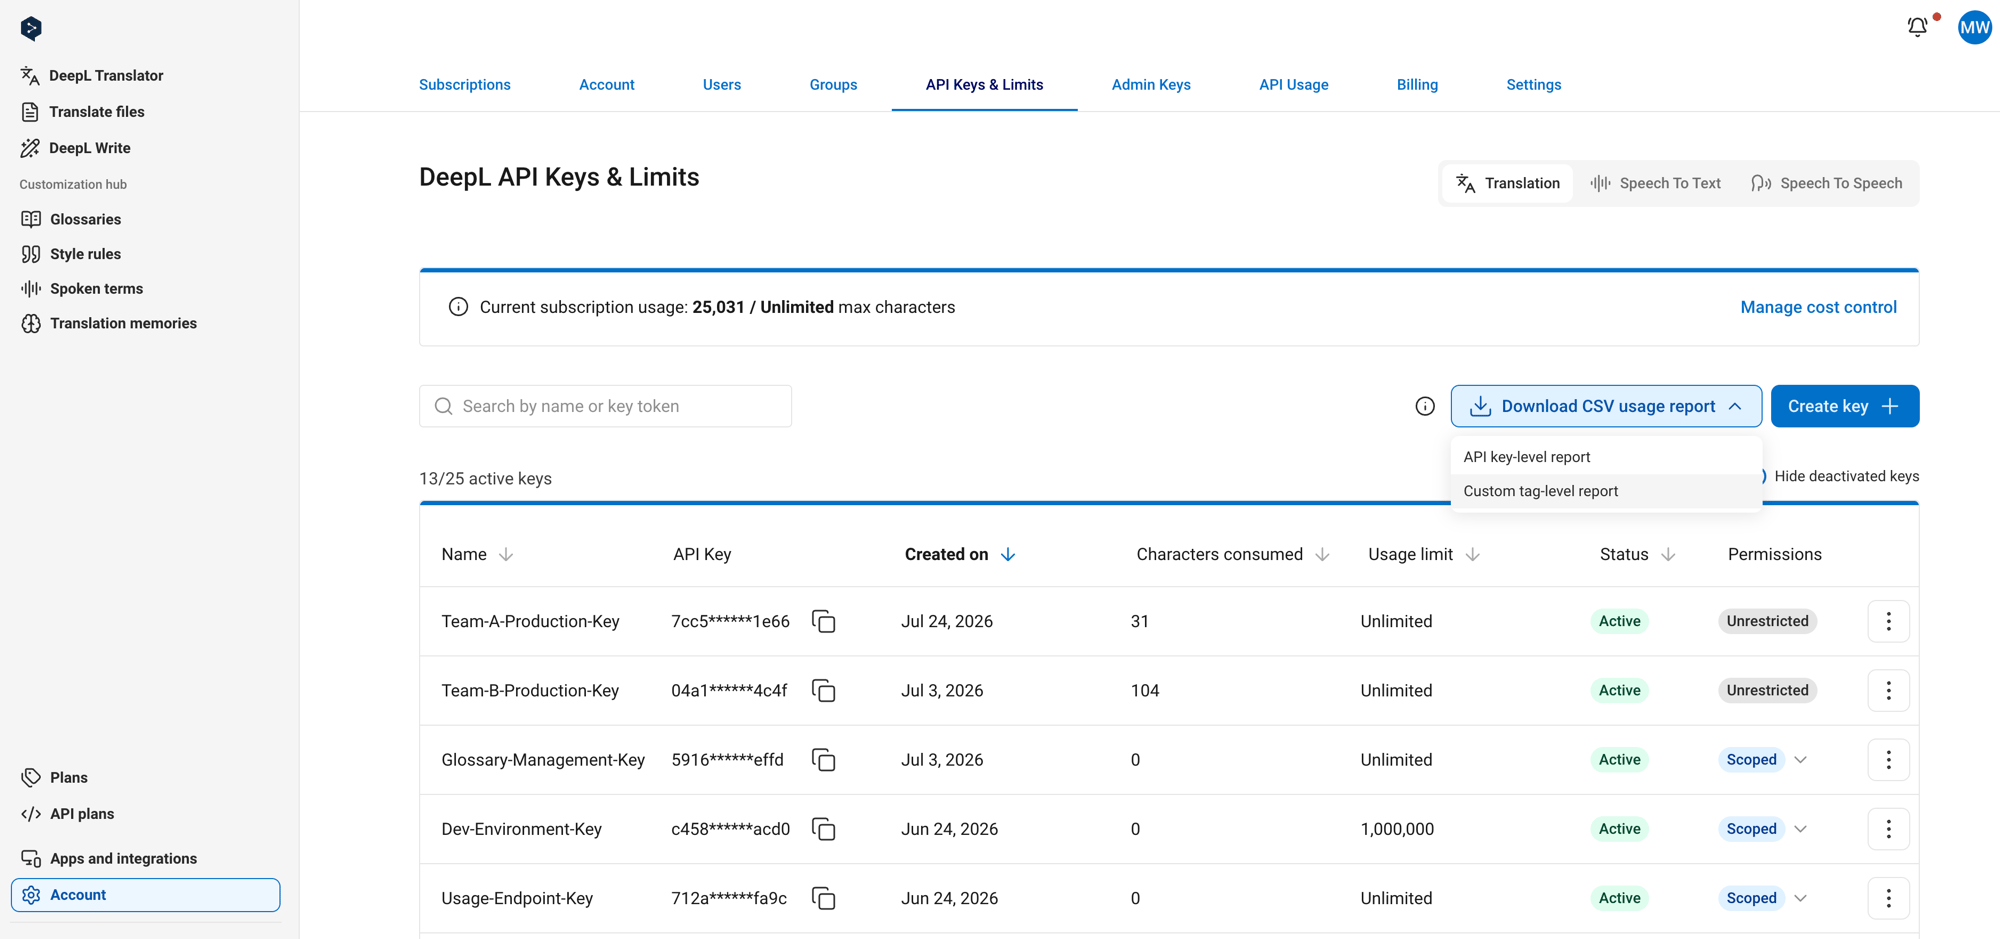Choose Custom tag-level report

(1606, 491)
